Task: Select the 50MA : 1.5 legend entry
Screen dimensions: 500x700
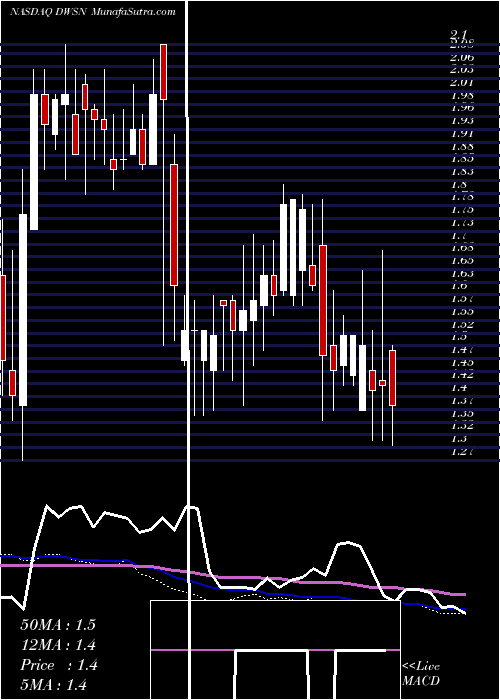Action: point(58,625)
